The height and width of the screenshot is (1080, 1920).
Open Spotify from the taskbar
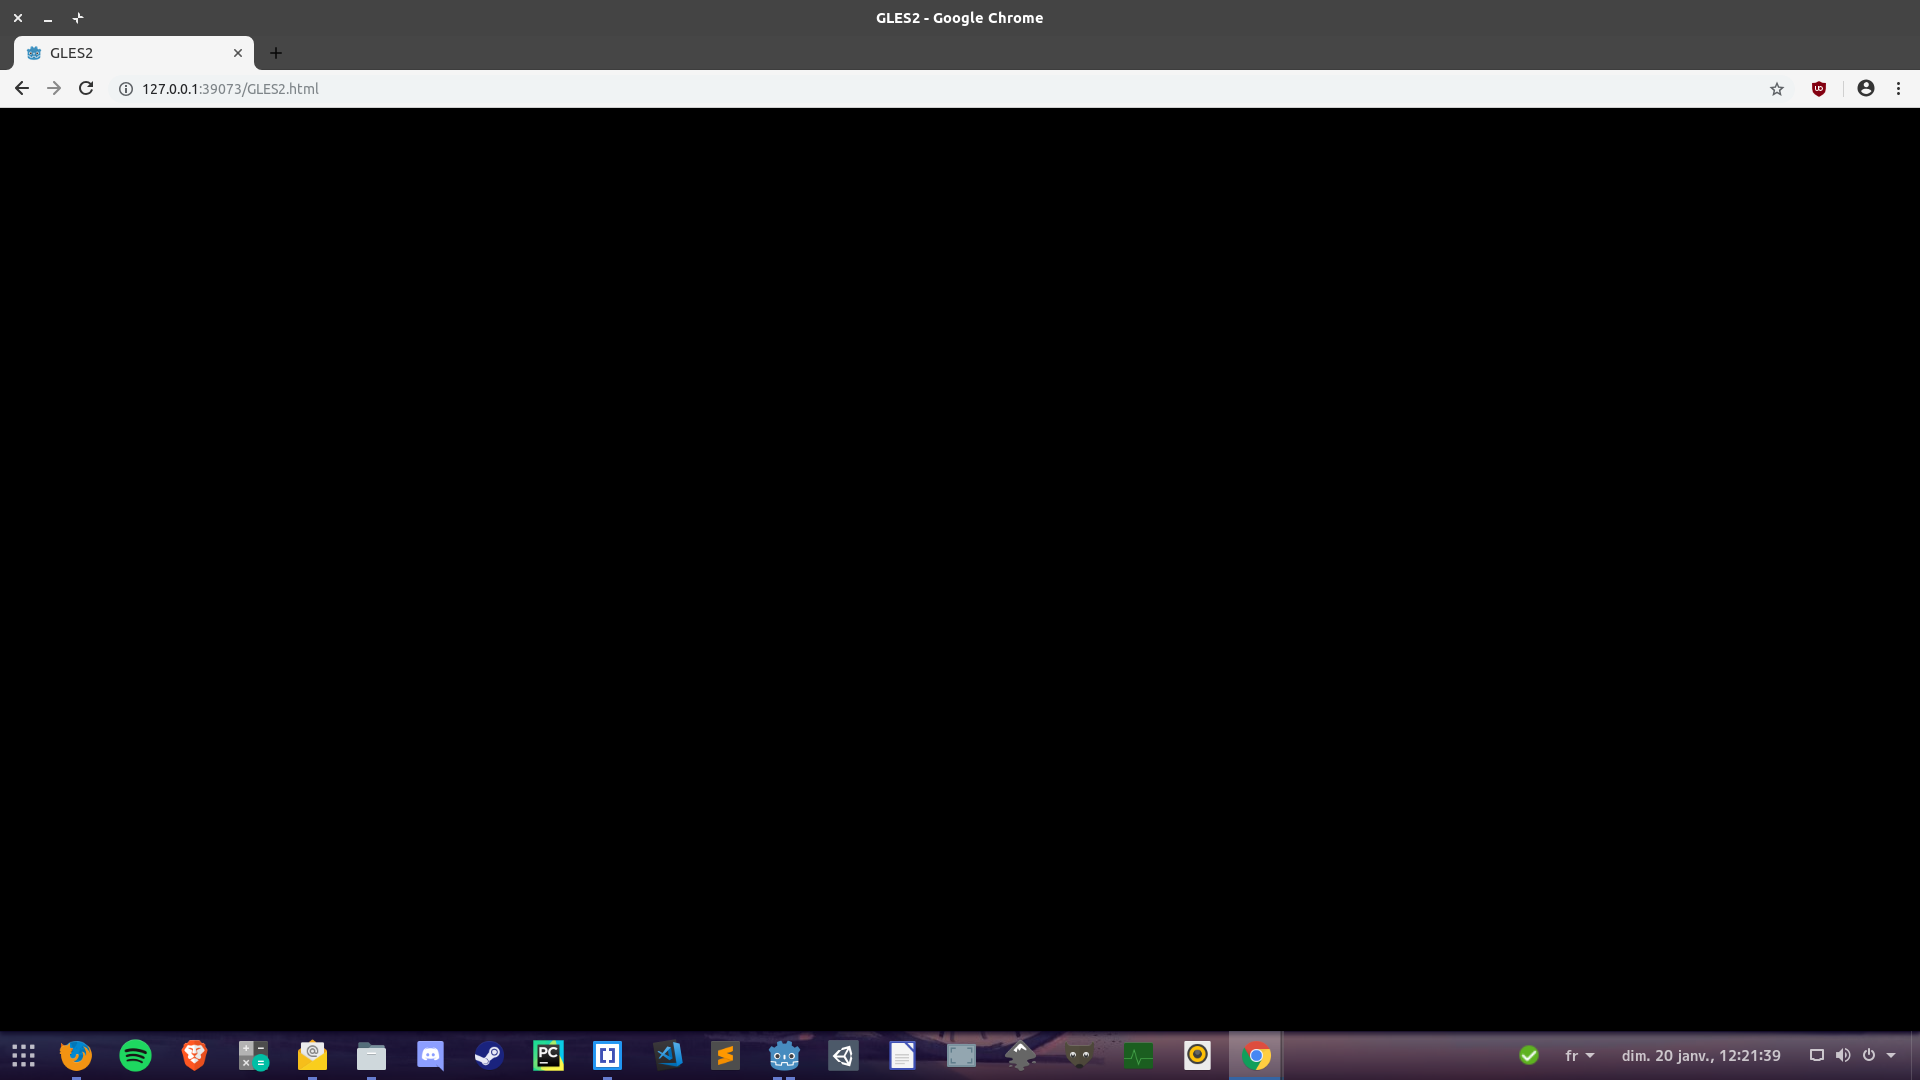tap(134, 1055)
